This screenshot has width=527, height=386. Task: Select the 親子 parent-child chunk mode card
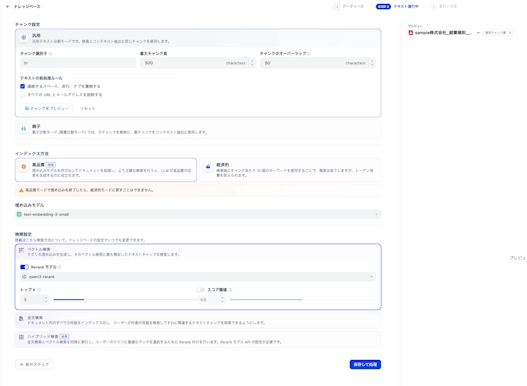pos(198,129)
